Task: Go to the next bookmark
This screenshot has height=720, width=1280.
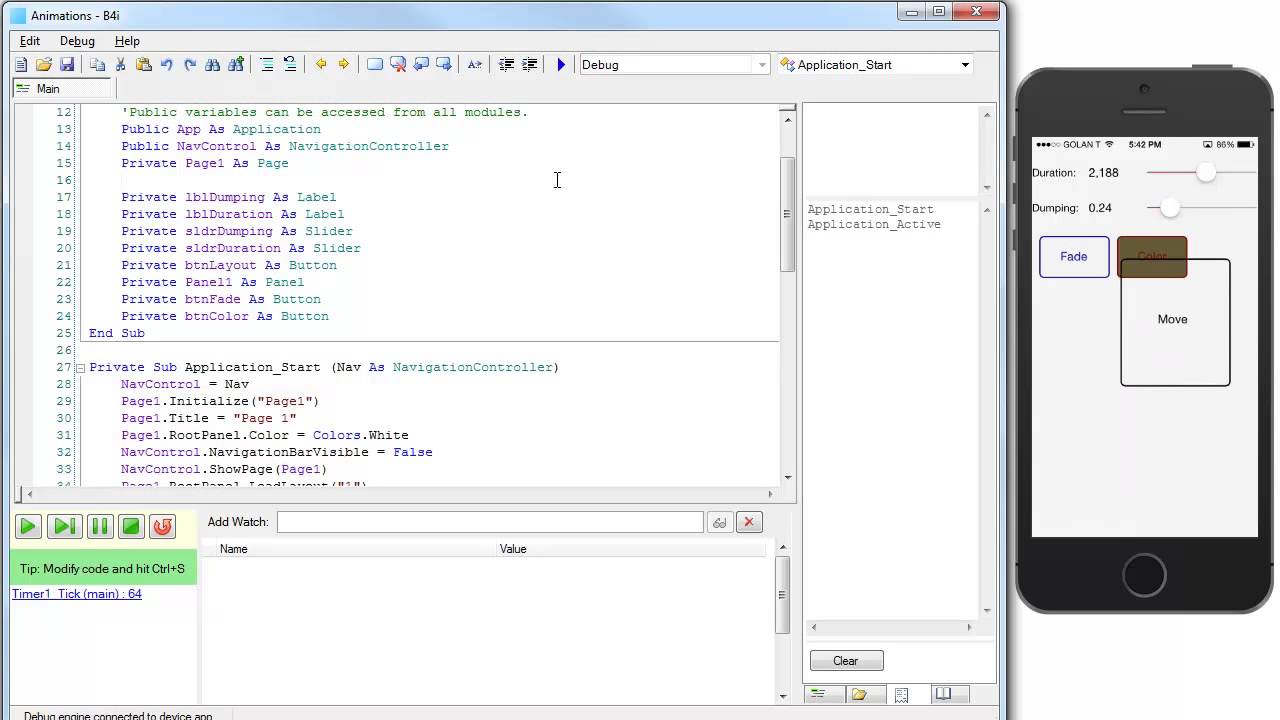Action: click(444, 64)
